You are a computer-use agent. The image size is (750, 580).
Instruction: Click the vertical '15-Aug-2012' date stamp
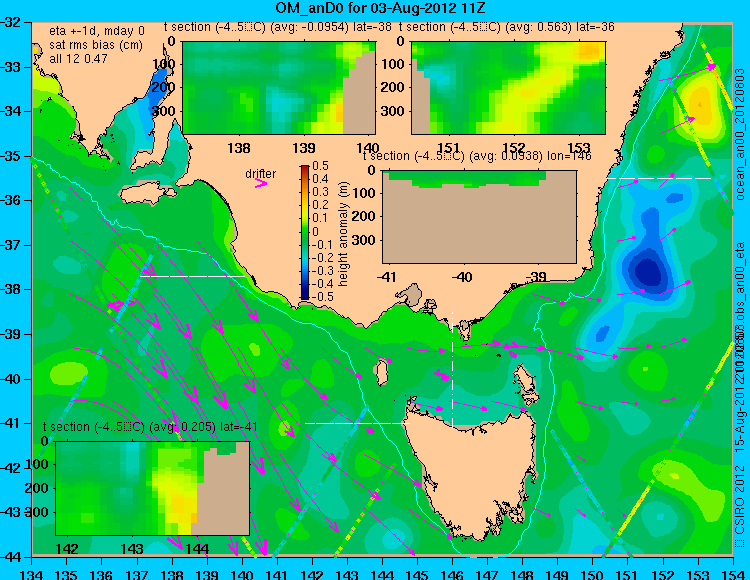741,415
